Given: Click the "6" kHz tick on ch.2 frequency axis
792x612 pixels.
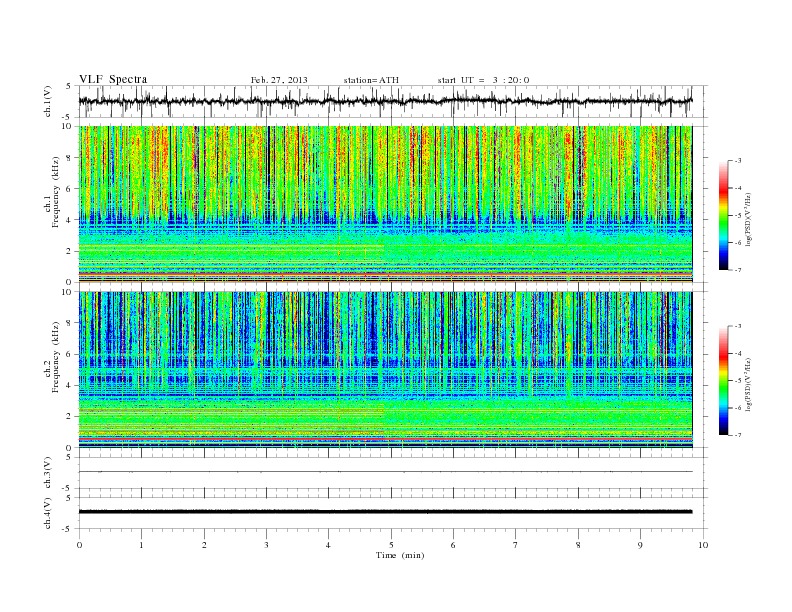Looking at the screenshot, I should click(x=69, y=354).
